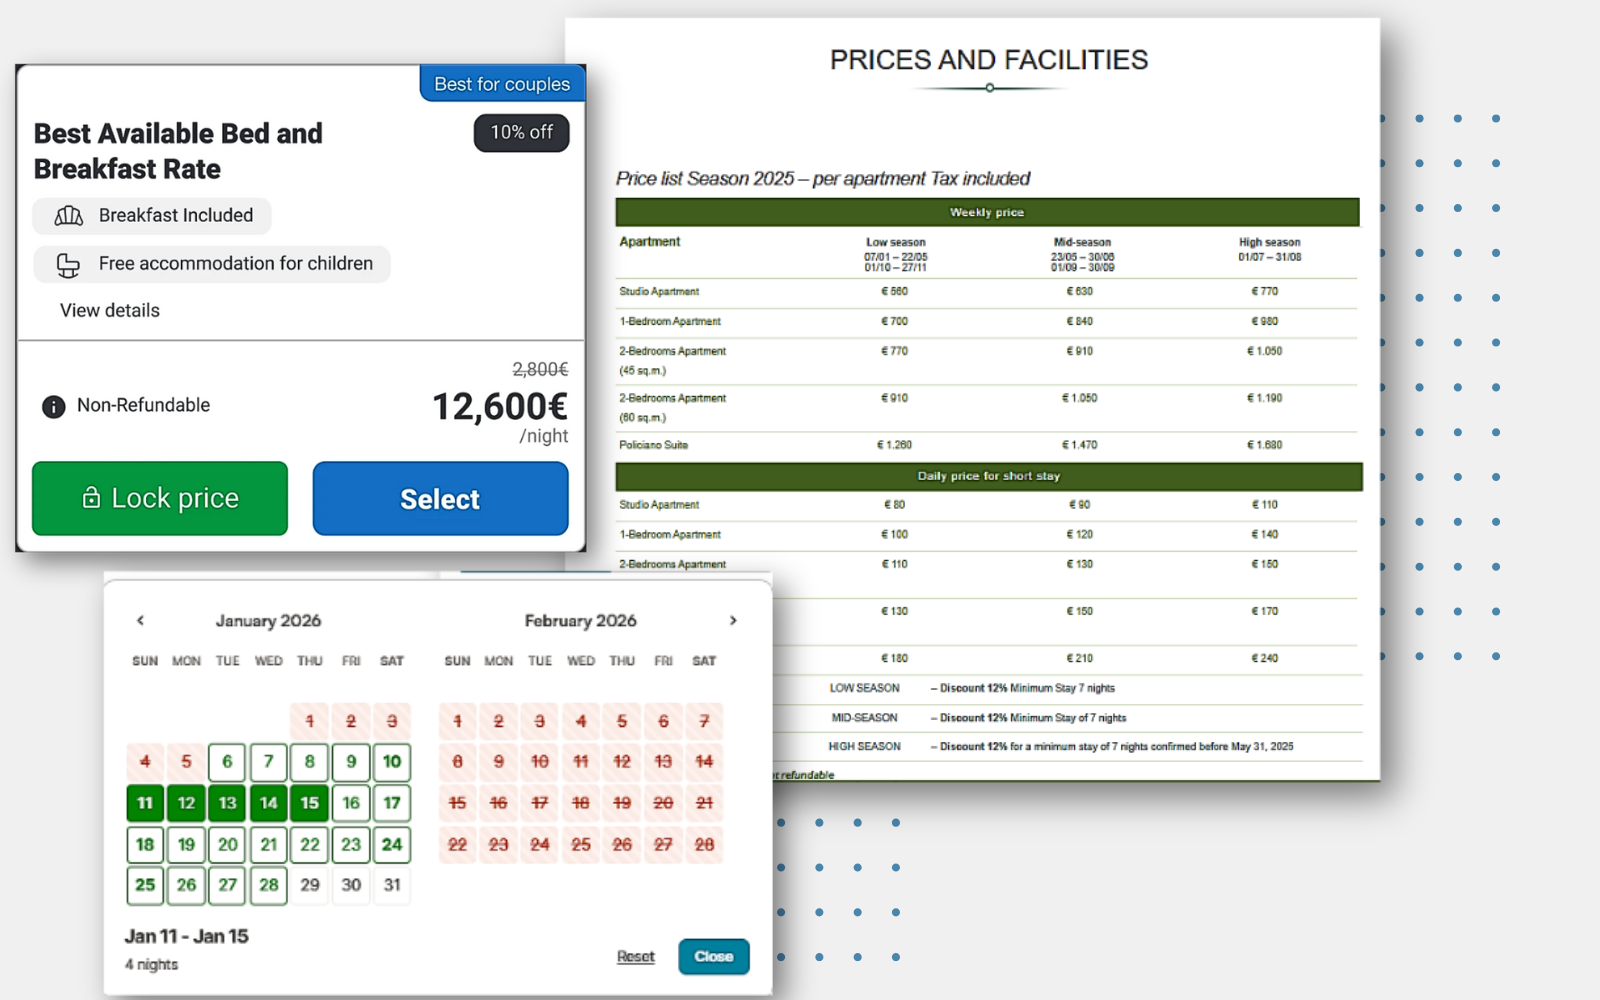
Task: Close the date picker
Action: click(x=713, y=957)
